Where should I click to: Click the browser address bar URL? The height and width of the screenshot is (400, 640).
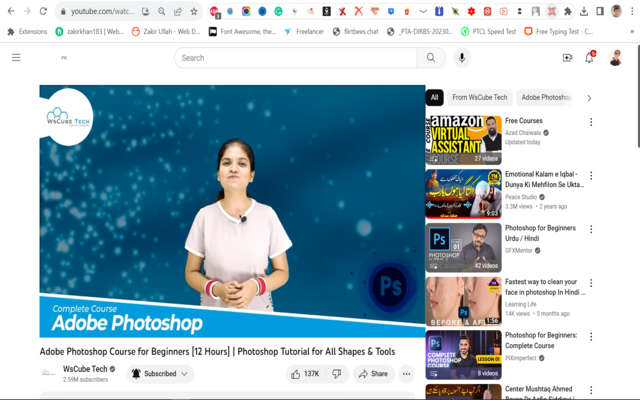pos(102,11)
